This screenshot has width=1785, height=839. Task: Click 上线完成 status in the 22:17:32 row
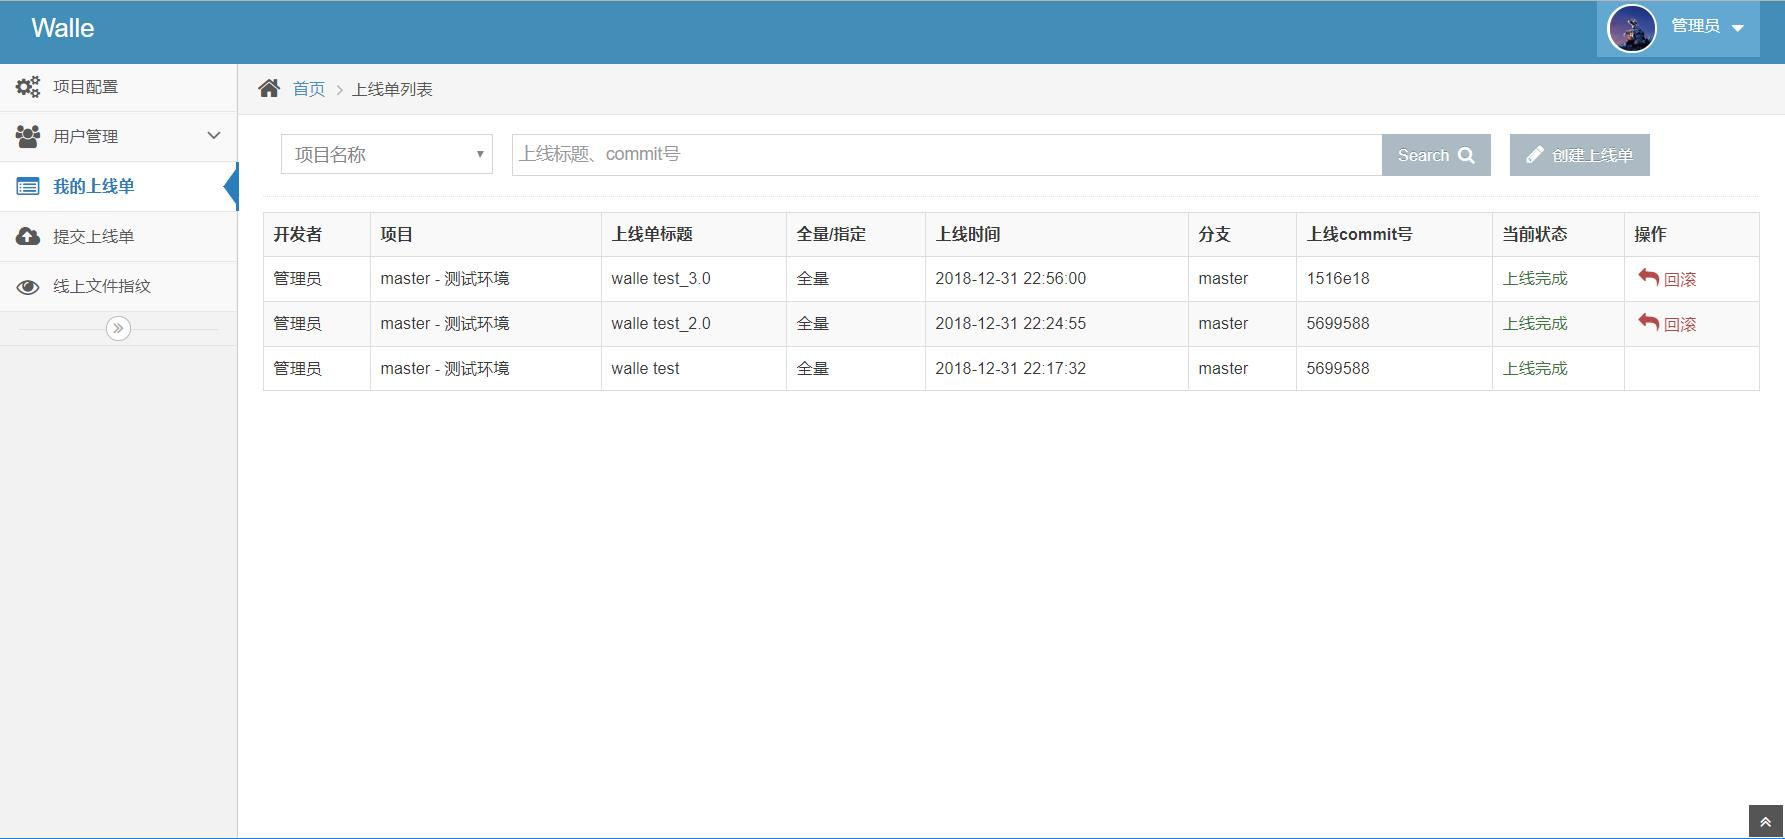(x=1535, y=369)
